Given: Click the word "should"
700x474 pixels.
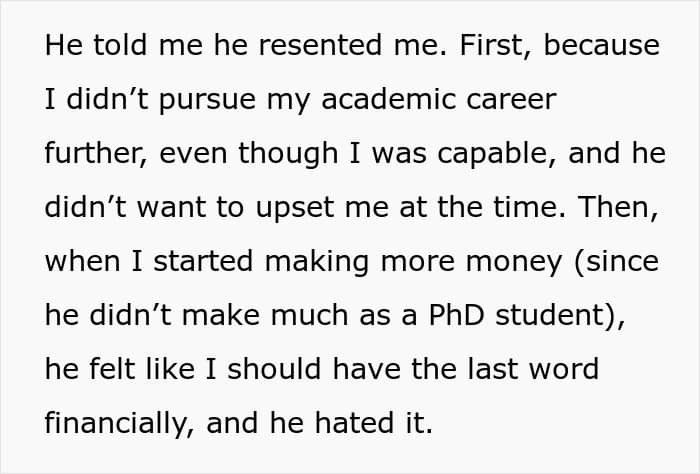Looking at the screenshot, I should [x=274, y=369].
